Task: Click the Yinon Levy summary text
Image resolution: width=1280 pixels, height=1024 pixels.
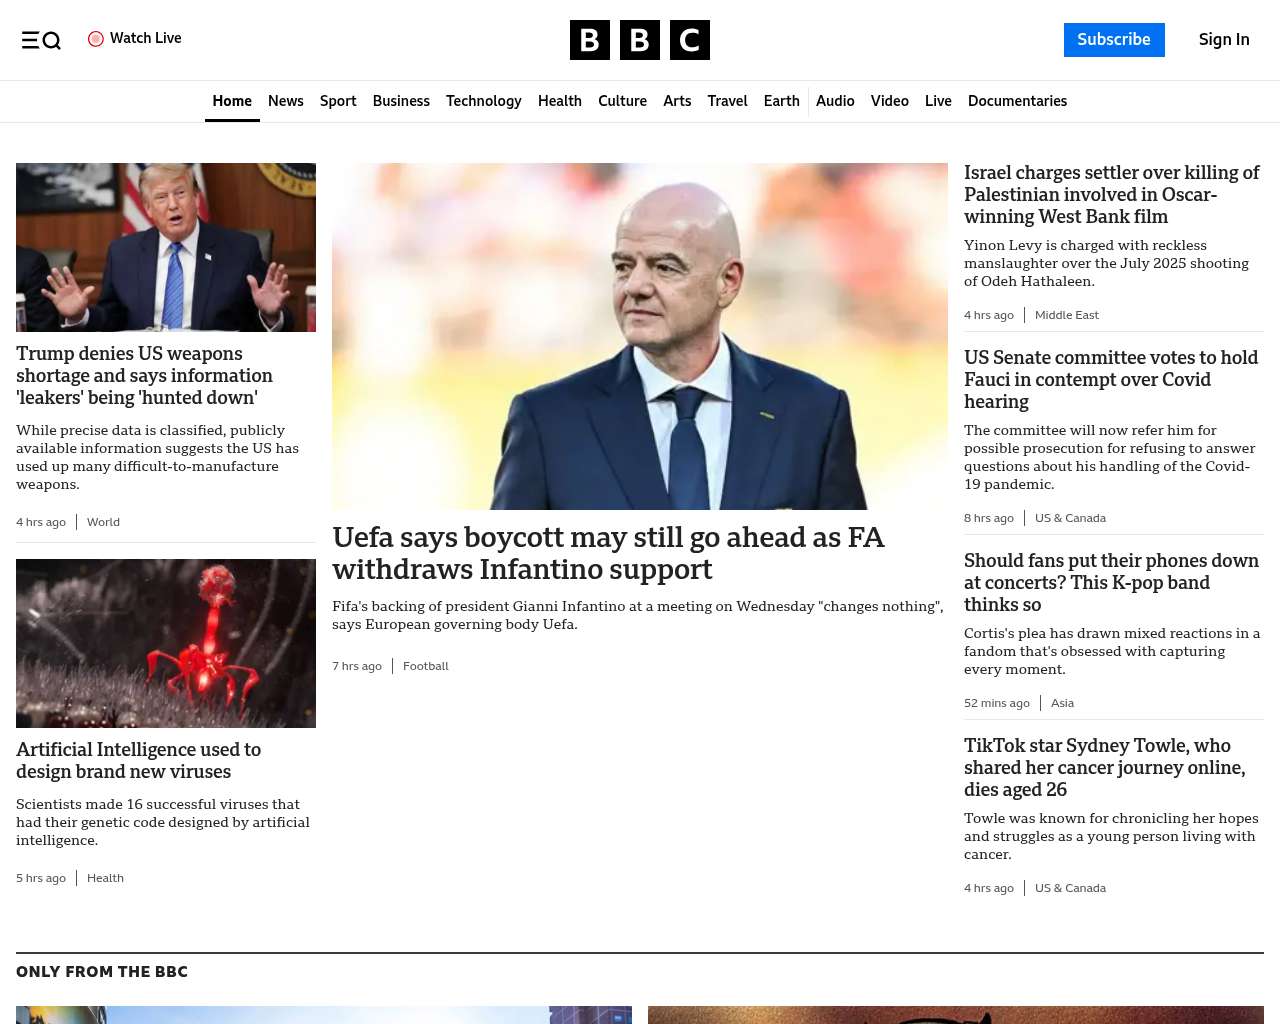Action: click(1106, 263)
